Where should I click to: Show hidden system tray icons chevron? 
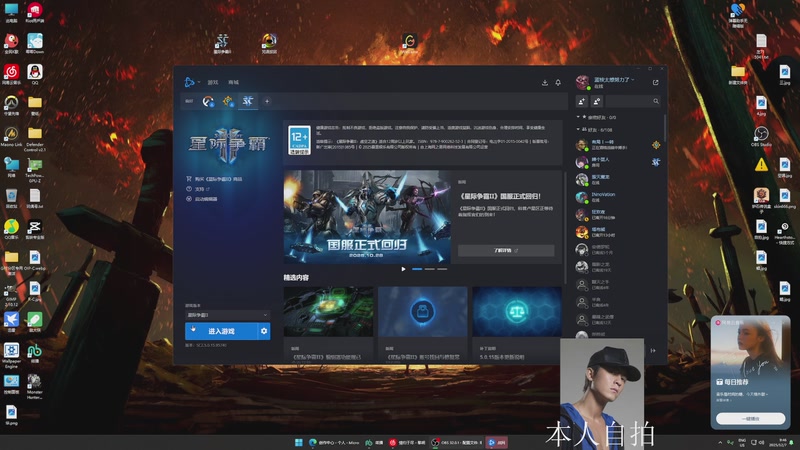[720, 442]
